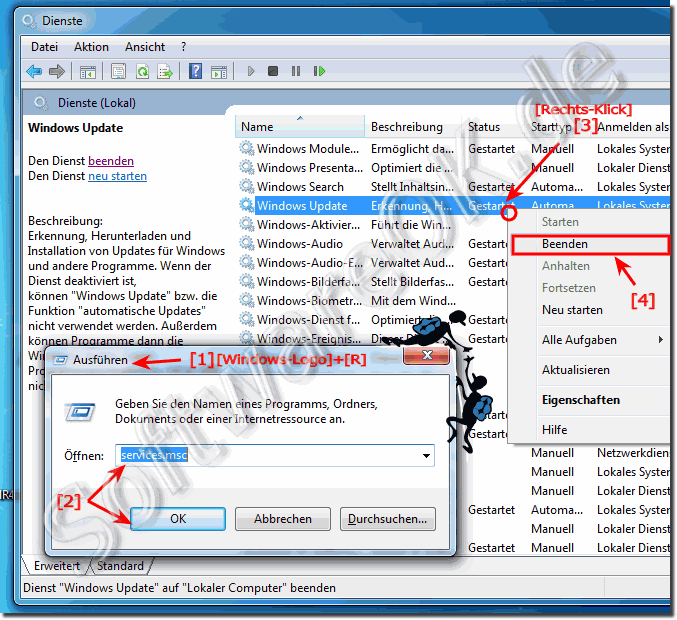Open the Aktion menu
Screen dimensions: 677x620
point(91,47)
